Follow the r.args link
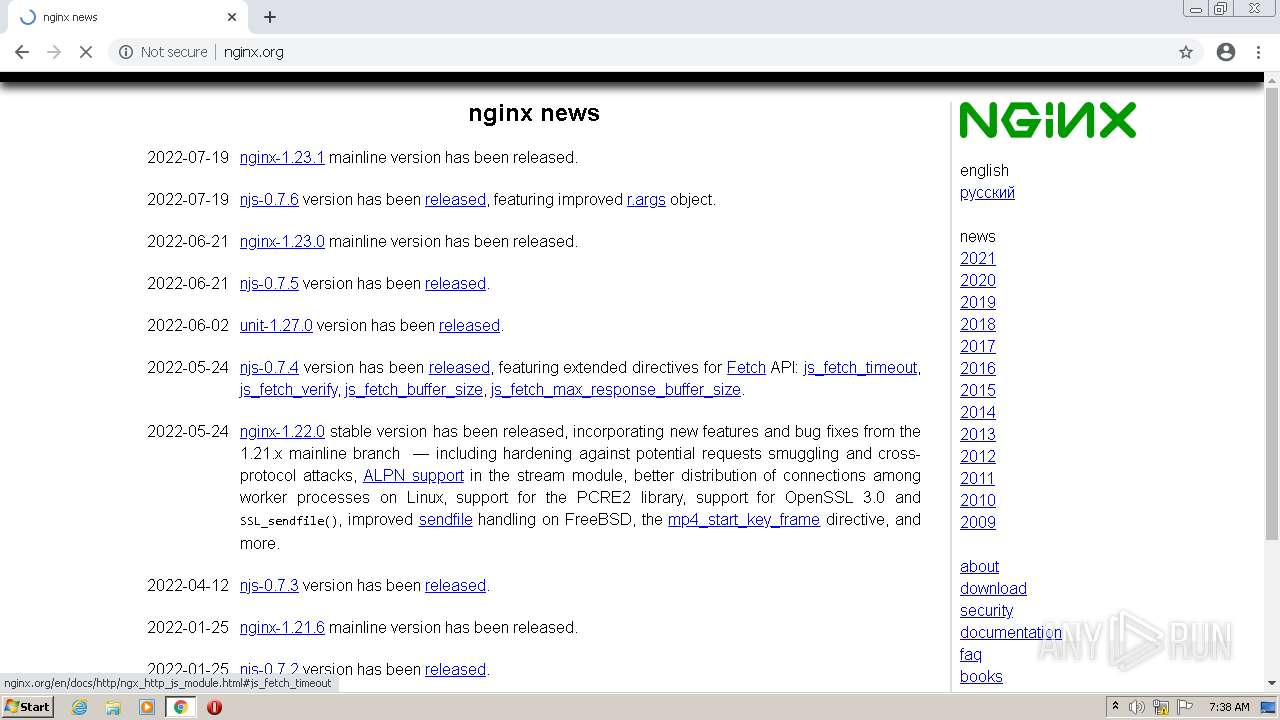Screen dimensions: 1280x720 coord(646,199)
